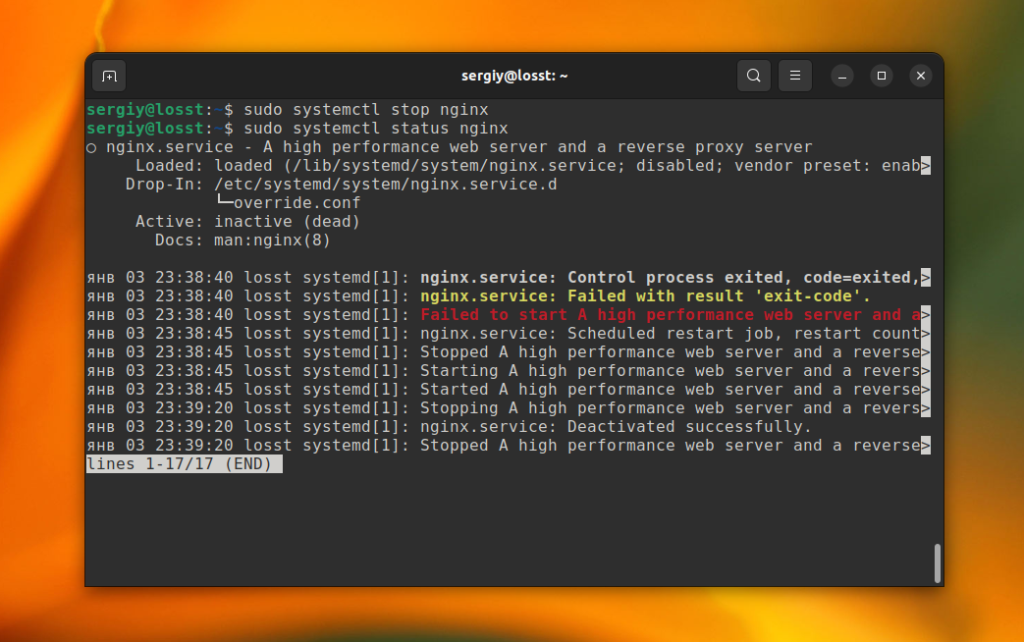Click the 'Deactivated successfully' log line

coord(449,426)
